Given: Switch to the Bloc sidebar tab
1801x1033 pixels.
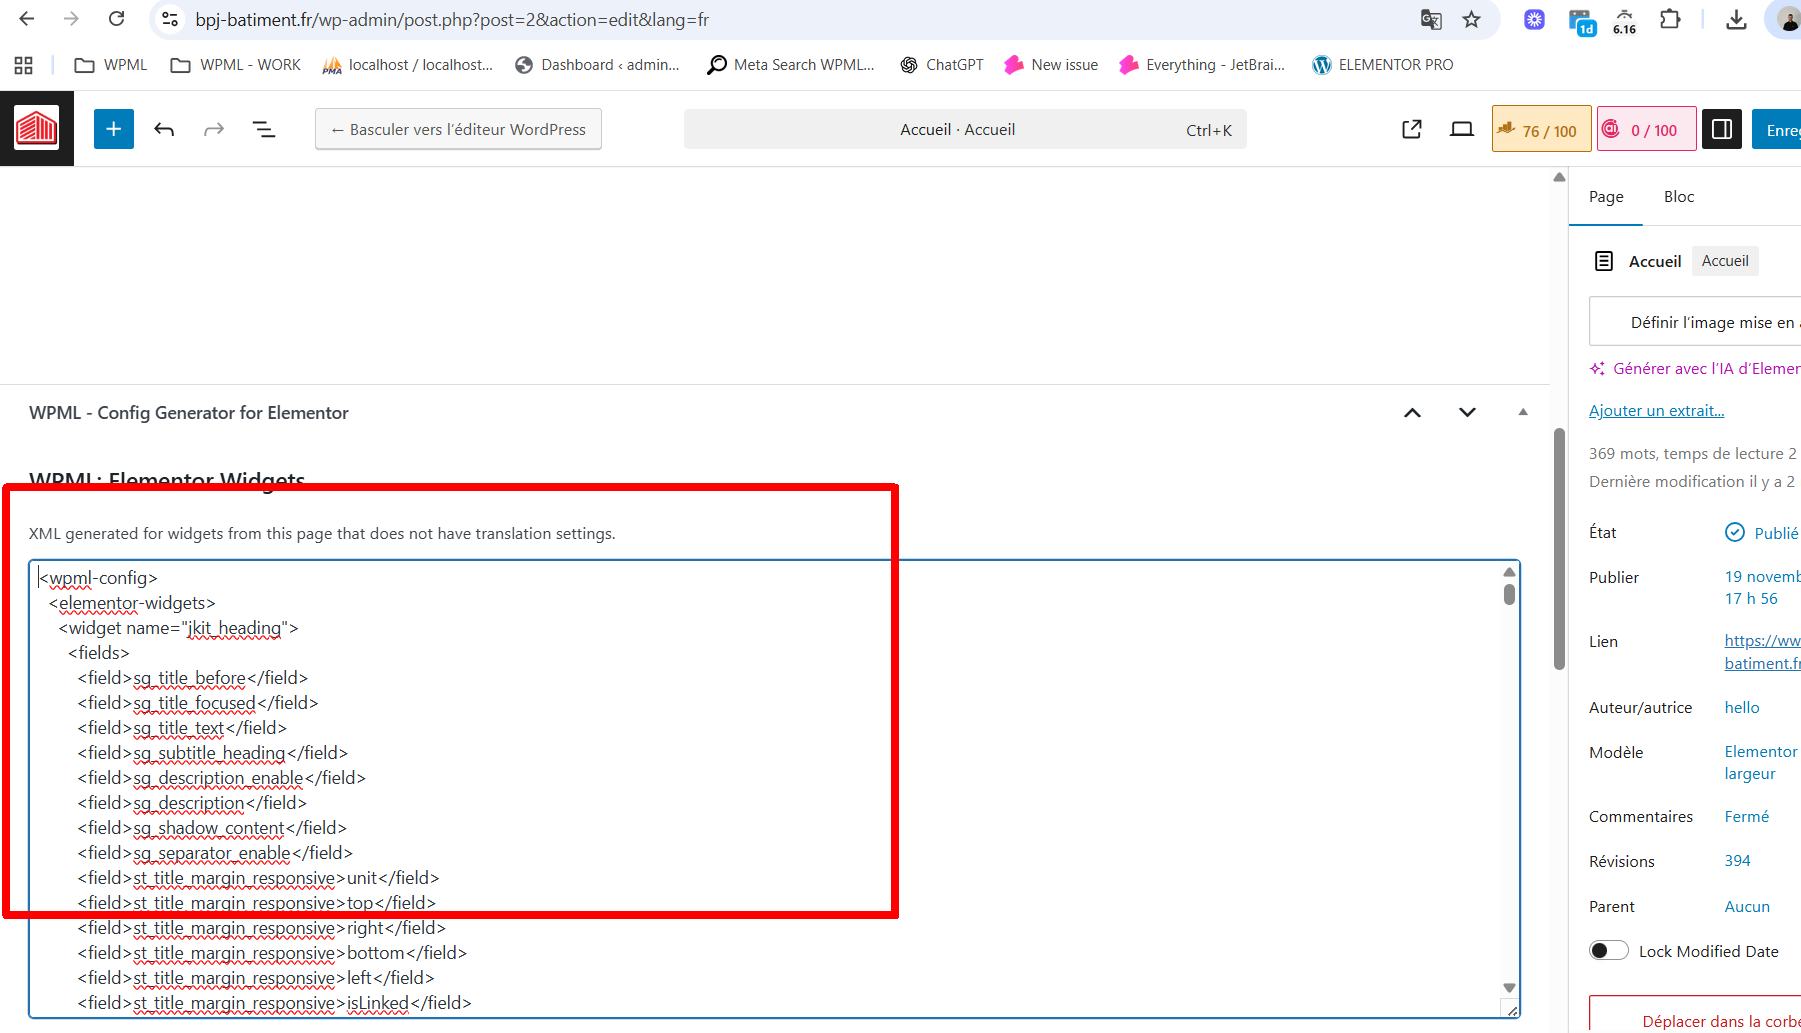Looking at the screenshot, I should [1679, 197].
